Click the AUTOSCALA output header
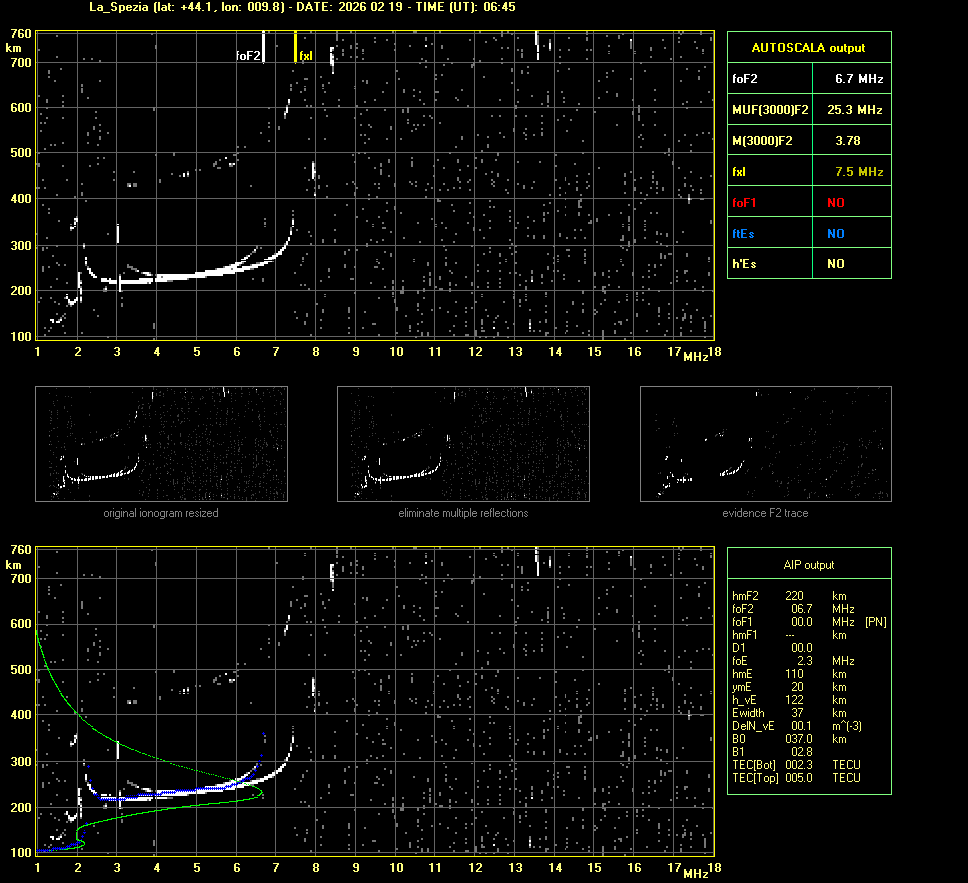Image resolution: width=968 pixels, height=883 pixels. pyautogui.click(x=808, y=47)
